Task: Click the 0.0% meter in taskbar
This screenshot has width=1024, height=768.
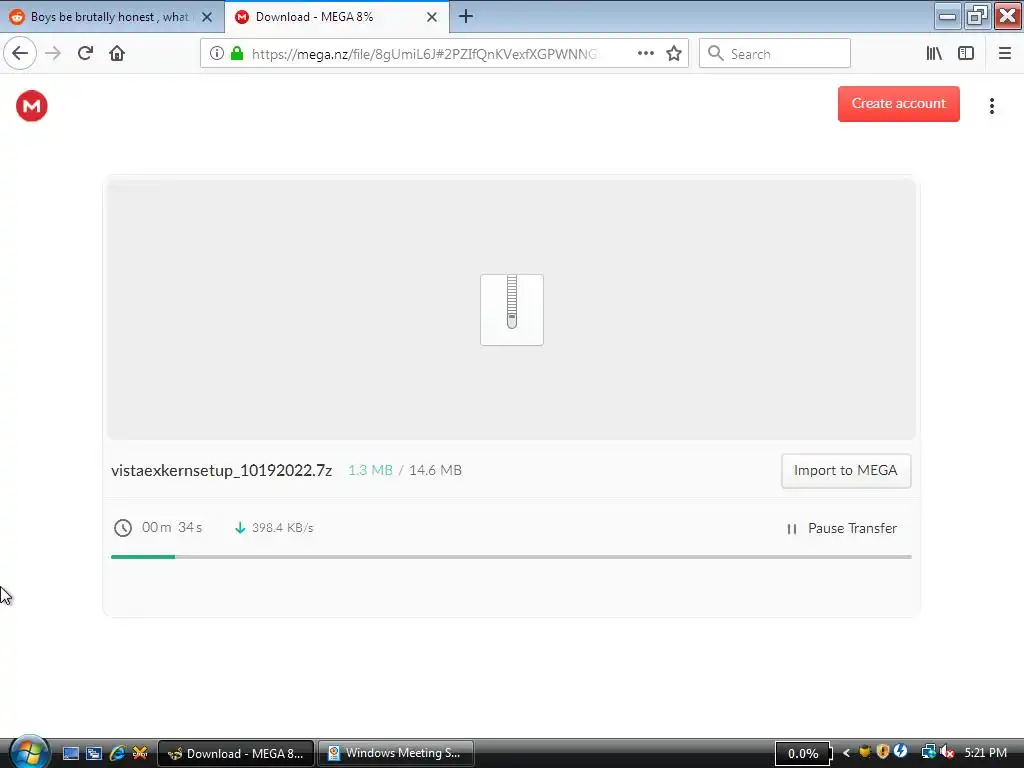Action: click(x=803, y=754)
